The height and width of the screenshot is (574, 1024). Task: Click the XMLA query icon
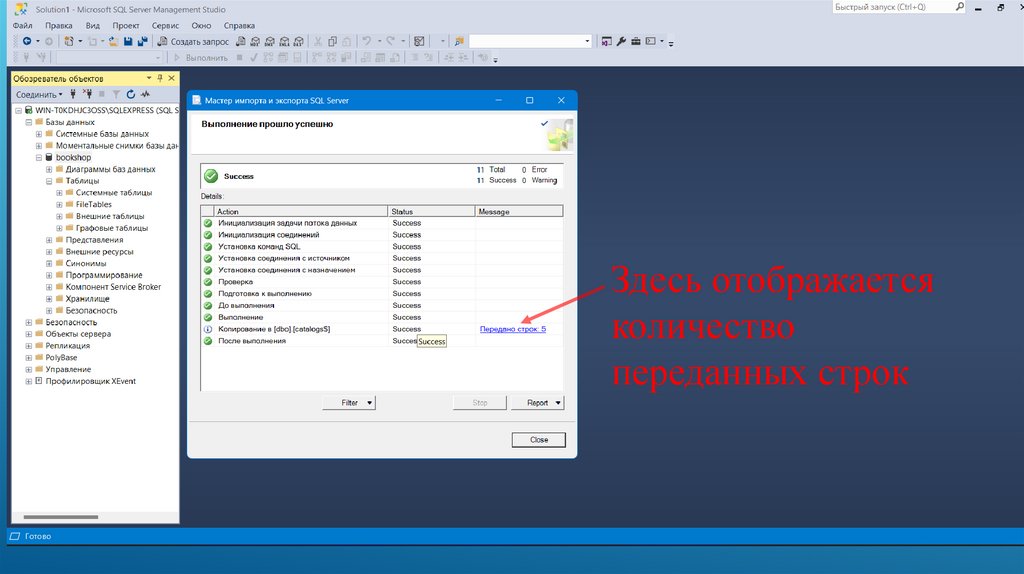[284, 41]
